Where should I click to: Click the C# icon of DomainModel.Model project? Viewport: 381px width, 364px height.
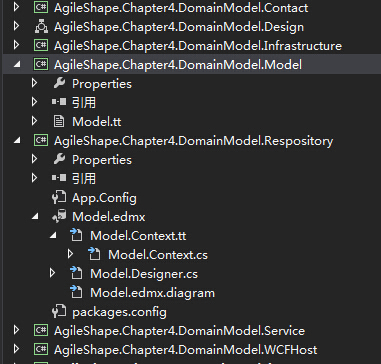[x=41, y=64]
